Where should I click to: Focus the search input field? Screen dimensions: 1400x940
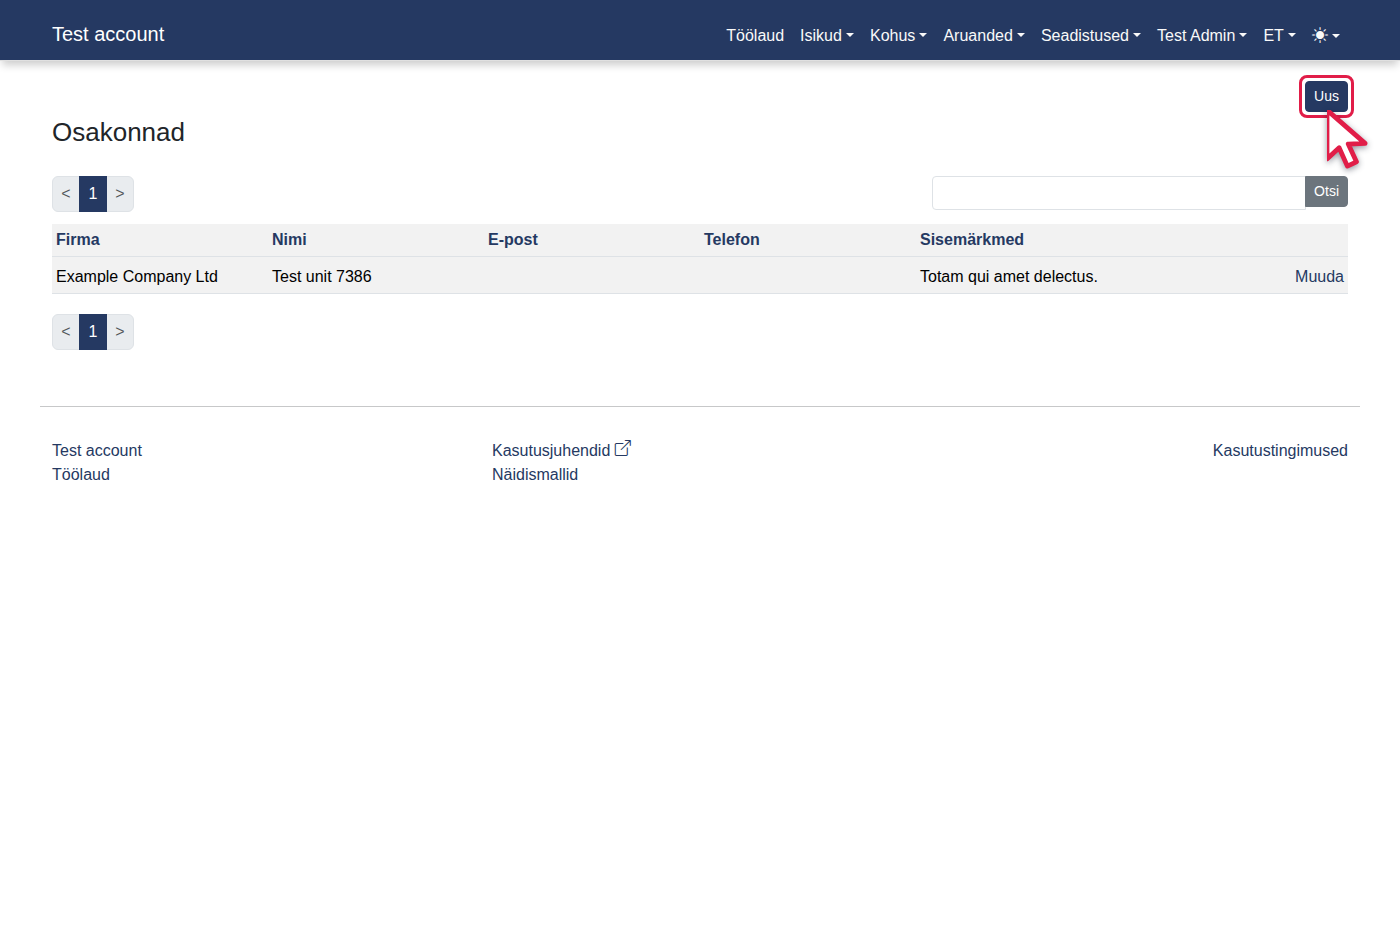1118,192
